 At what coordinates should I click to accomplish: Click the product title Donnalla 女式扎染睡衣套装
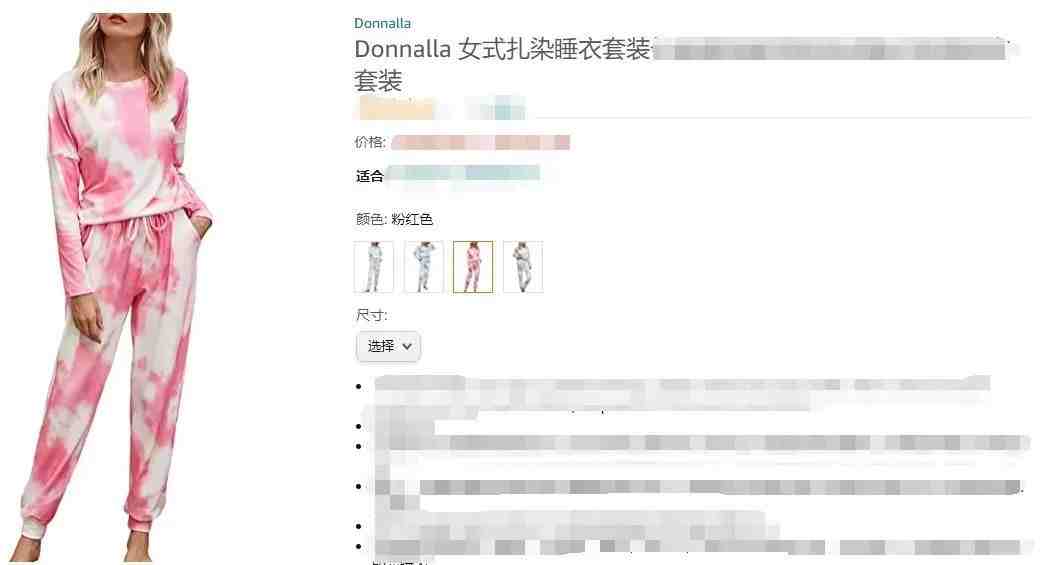click(x=502, y=49)
